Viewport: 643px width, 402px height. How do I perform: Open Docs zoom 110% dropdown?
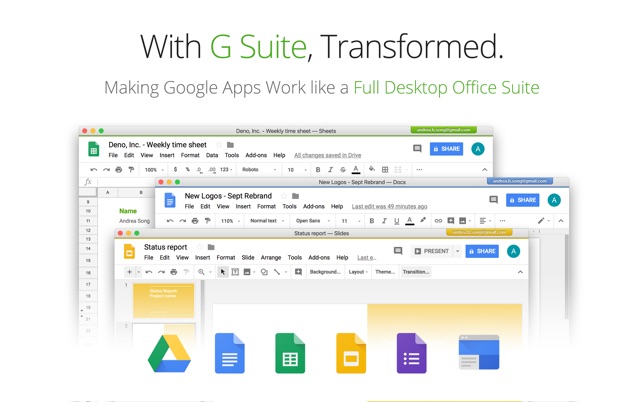230,221
